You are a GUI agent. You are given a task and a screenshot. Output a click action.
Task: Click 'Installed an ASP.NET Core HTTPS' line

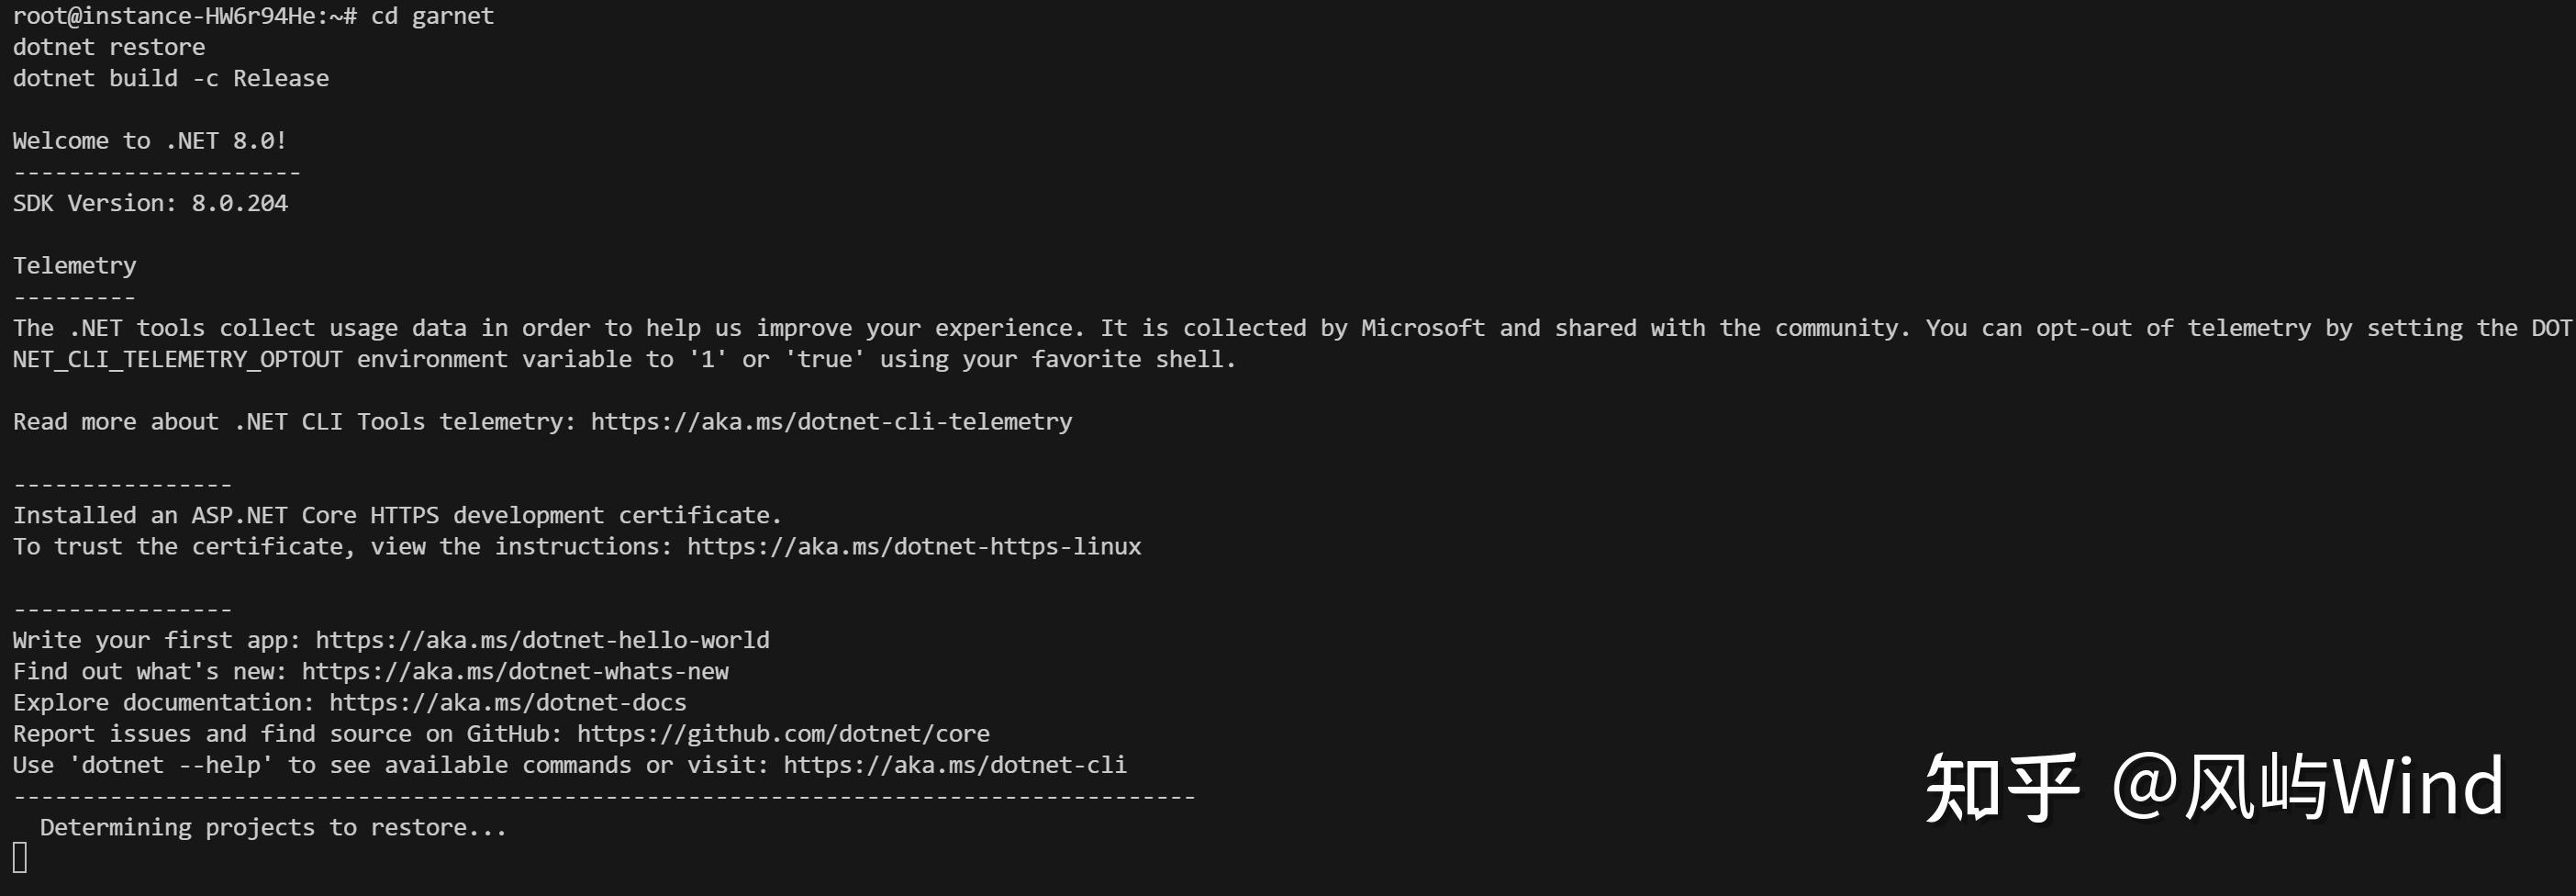tap(397, 516)
